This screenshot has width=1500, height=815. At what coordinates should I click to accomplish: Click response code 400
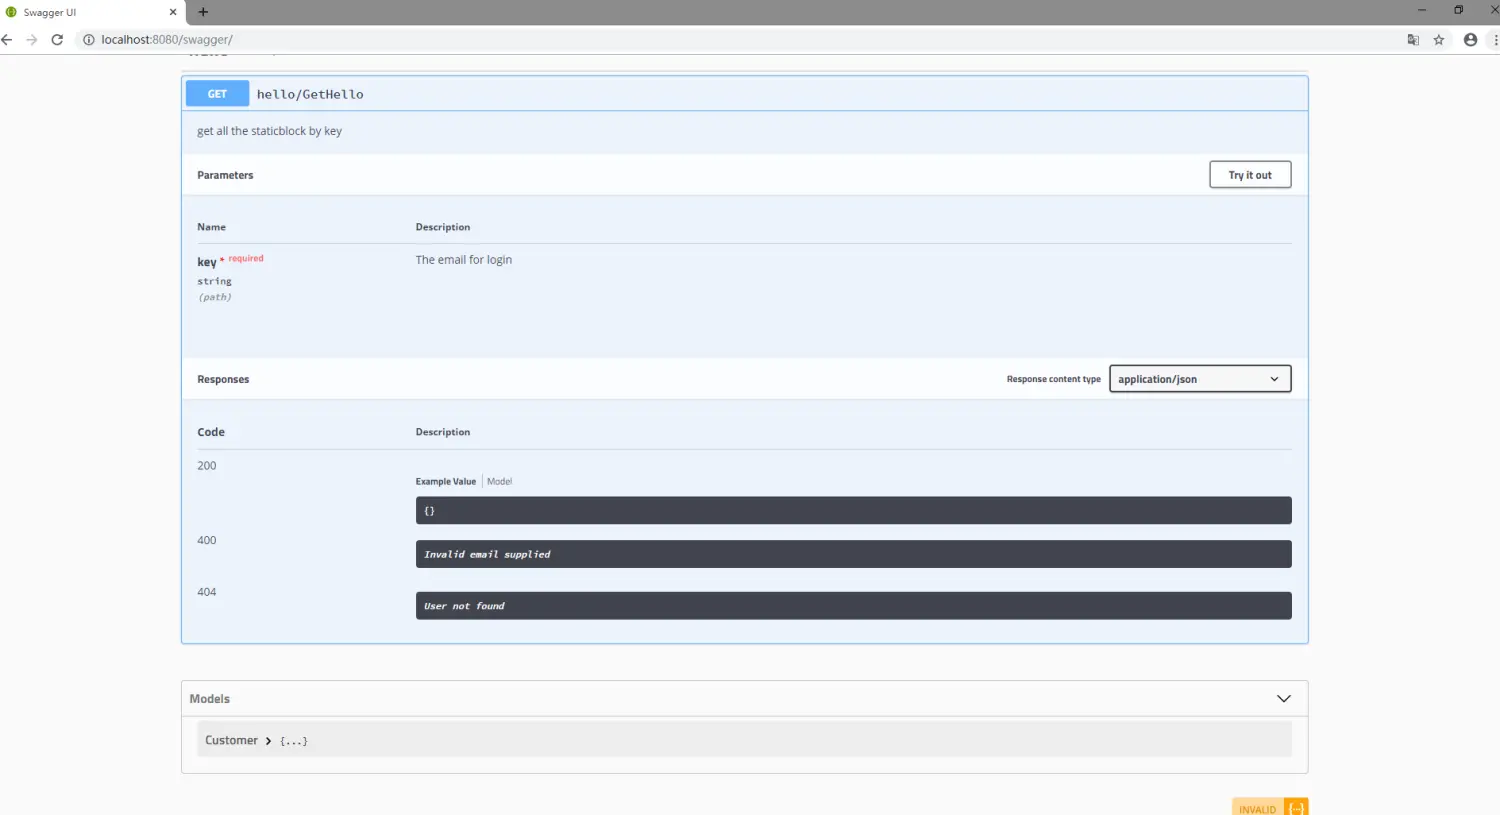click(207, 540)
